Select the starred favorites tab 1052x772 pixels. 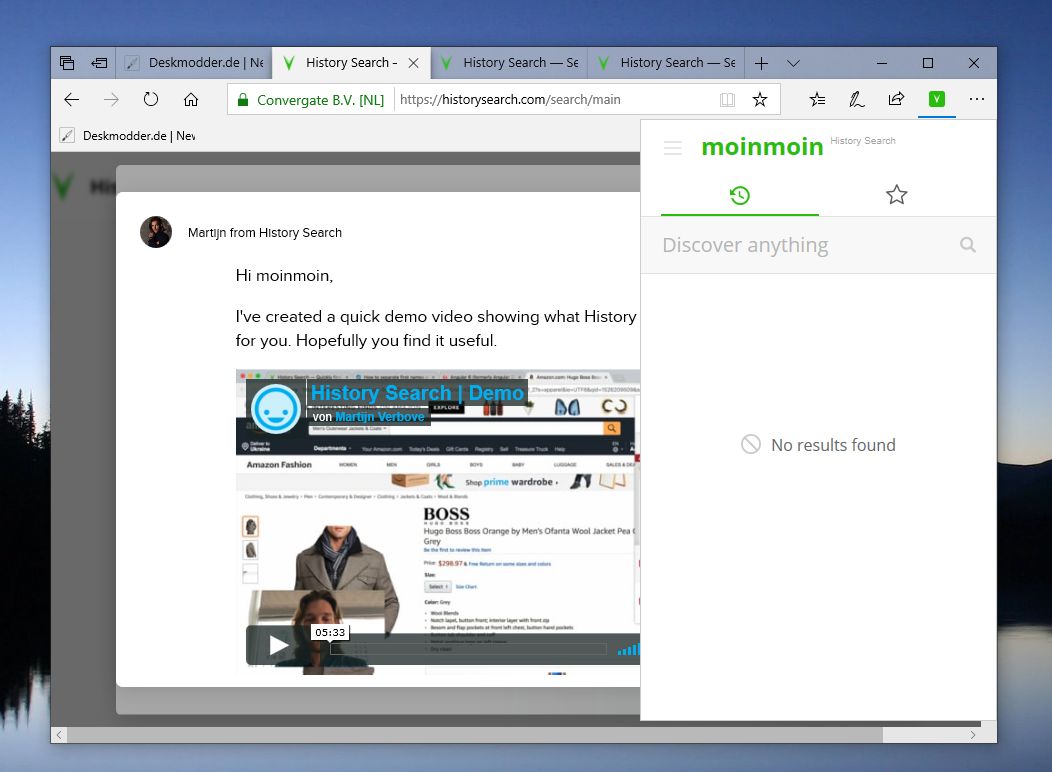click(x=896, y=195)
